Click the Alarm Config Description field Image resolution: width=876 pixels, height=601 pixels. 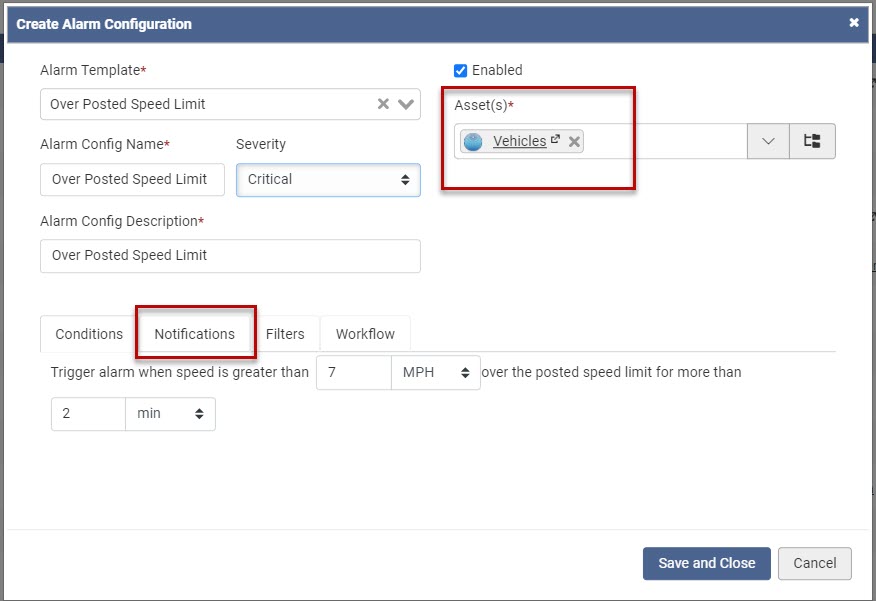[230, 256]
